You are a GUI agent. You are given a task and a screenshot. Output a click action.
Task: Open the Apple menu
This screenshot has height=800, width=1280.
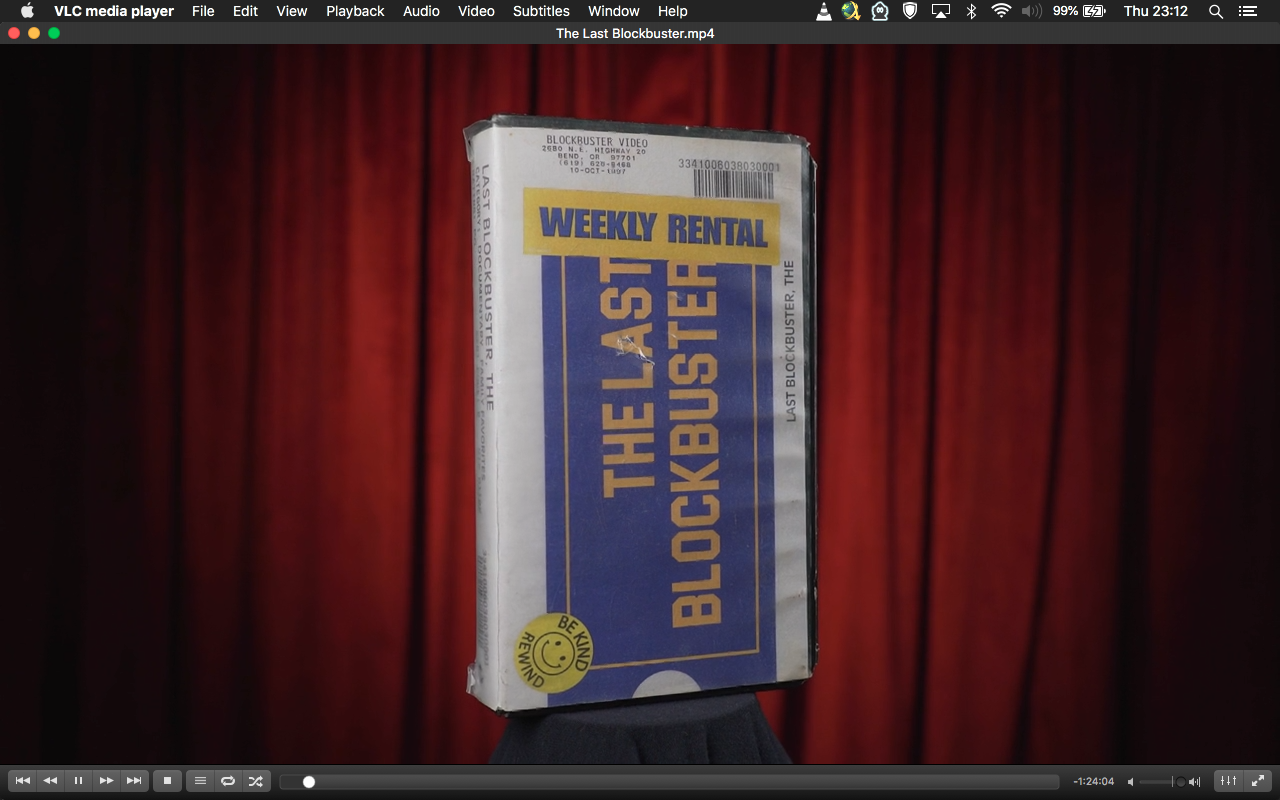tap(27, 11)
